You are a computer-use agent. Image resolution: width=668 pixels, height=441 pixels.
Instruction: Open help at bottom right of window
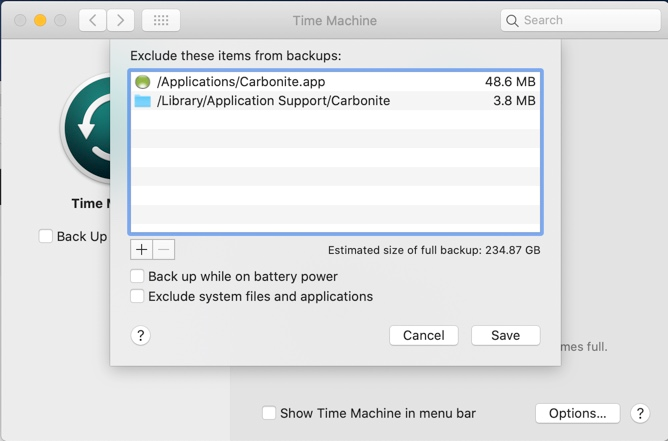coord(640,414)
